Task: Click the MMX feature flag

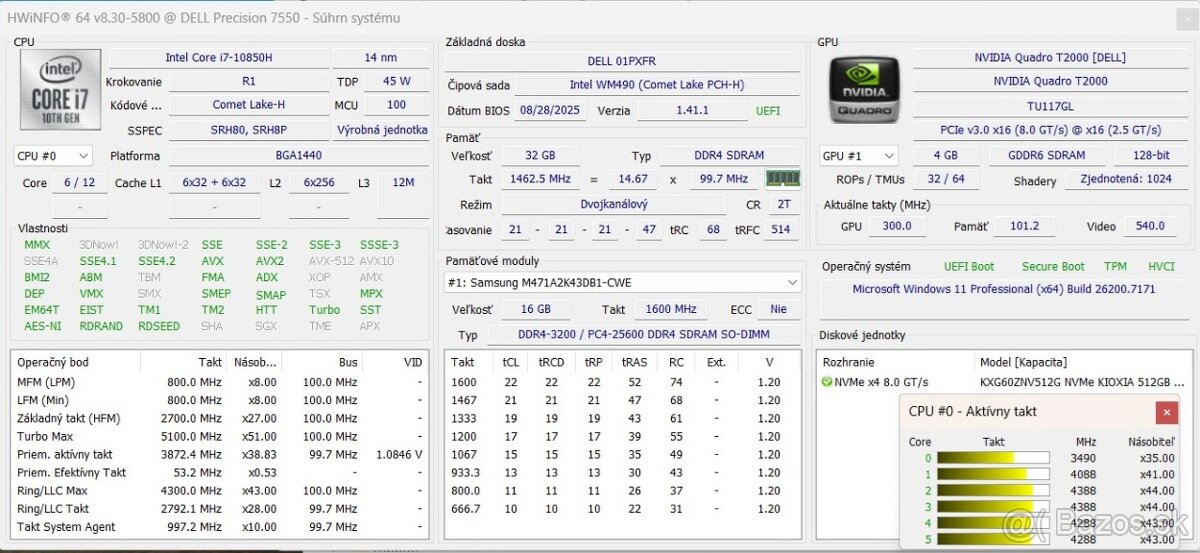Action: point(37,245)
